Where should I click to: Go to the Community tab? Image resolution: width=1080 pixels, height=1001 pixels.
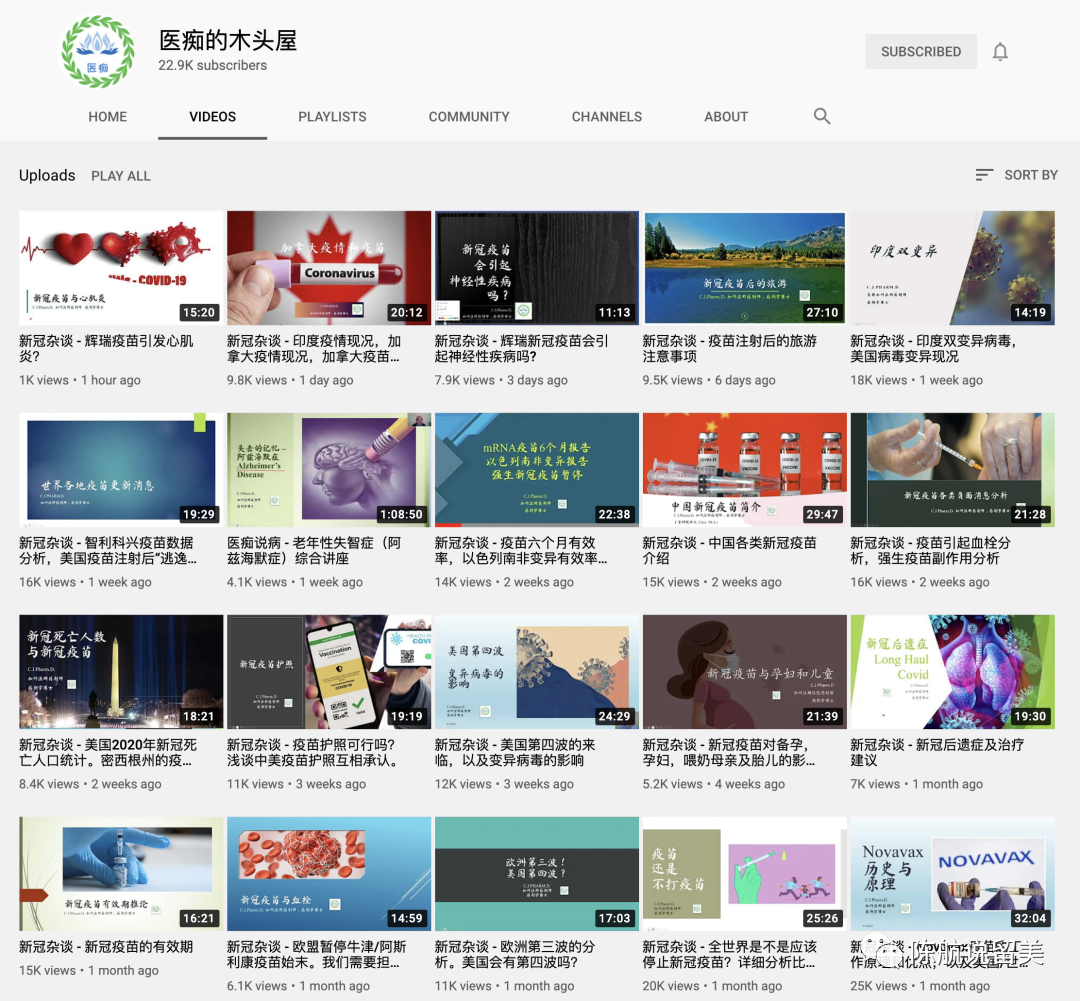point(469,116)
